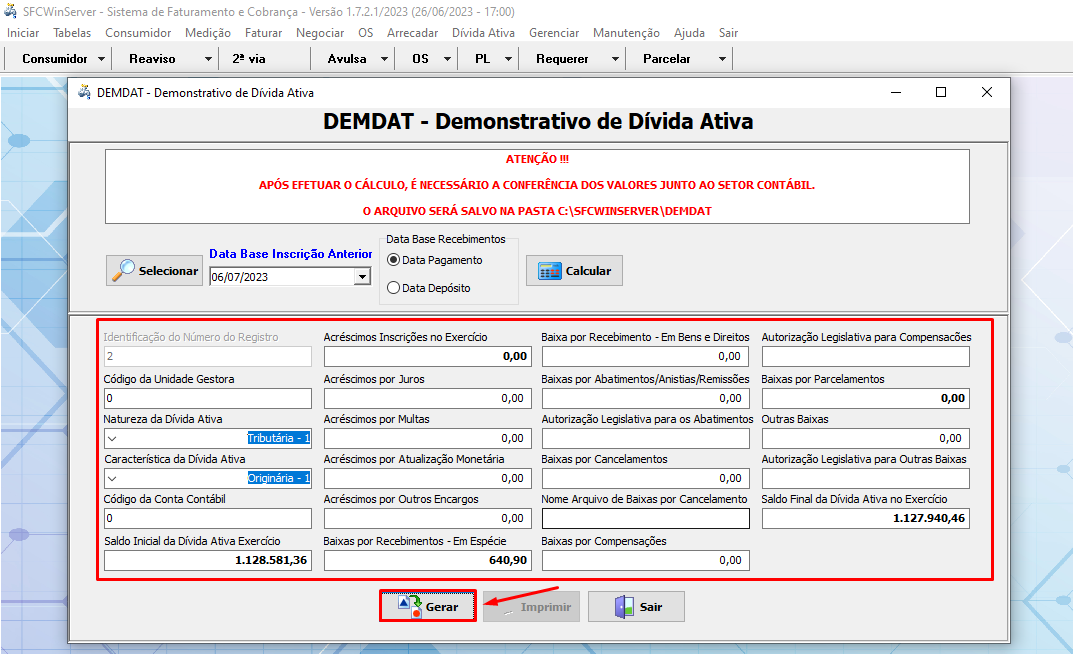Image resolution: width=1073 pixels, height=654 pixels.
Task: Click the Ajuda menu item
Action: tap(689, 32)
